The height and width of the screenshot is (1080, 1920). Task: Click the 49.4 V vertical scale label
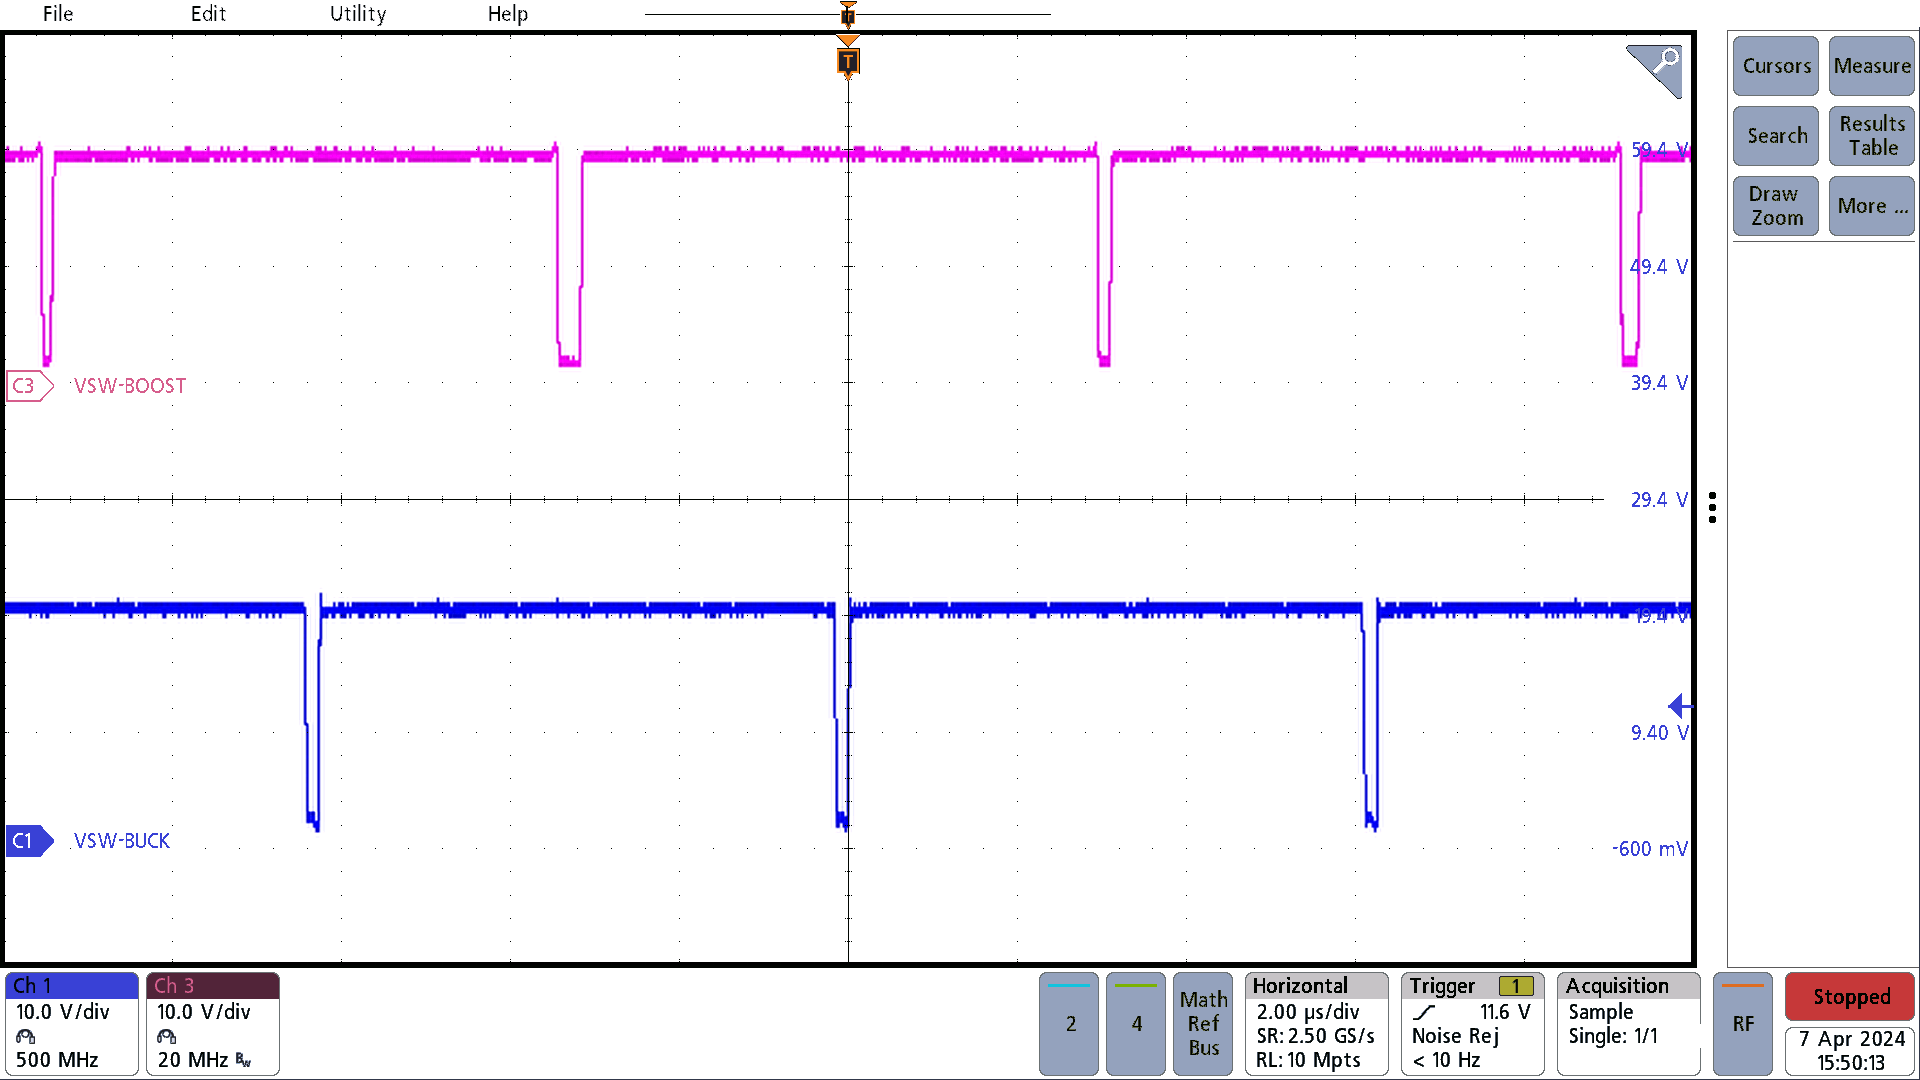coord(1659,267)
